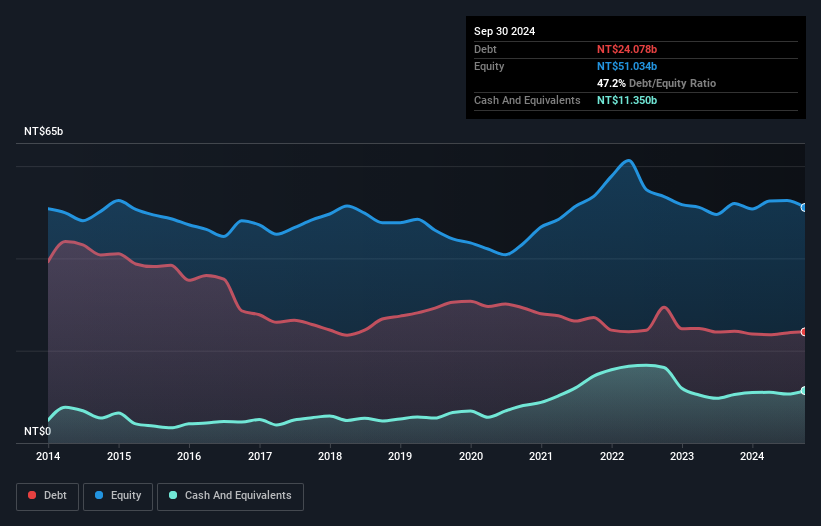Click the 2016 x-axis label
The height and width of the screenshot is (526, 821).
click(189, 456)
